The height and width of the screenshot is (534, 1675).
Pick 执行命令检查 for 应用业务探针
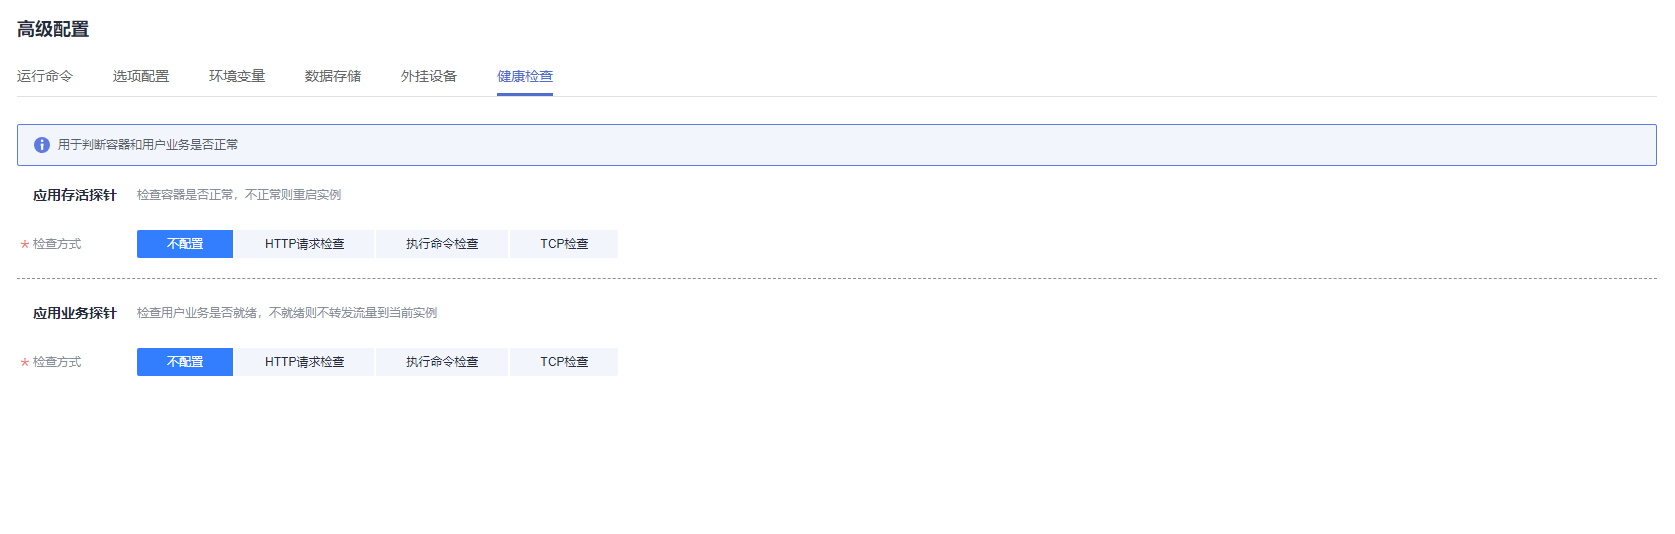tap(442, 362)
